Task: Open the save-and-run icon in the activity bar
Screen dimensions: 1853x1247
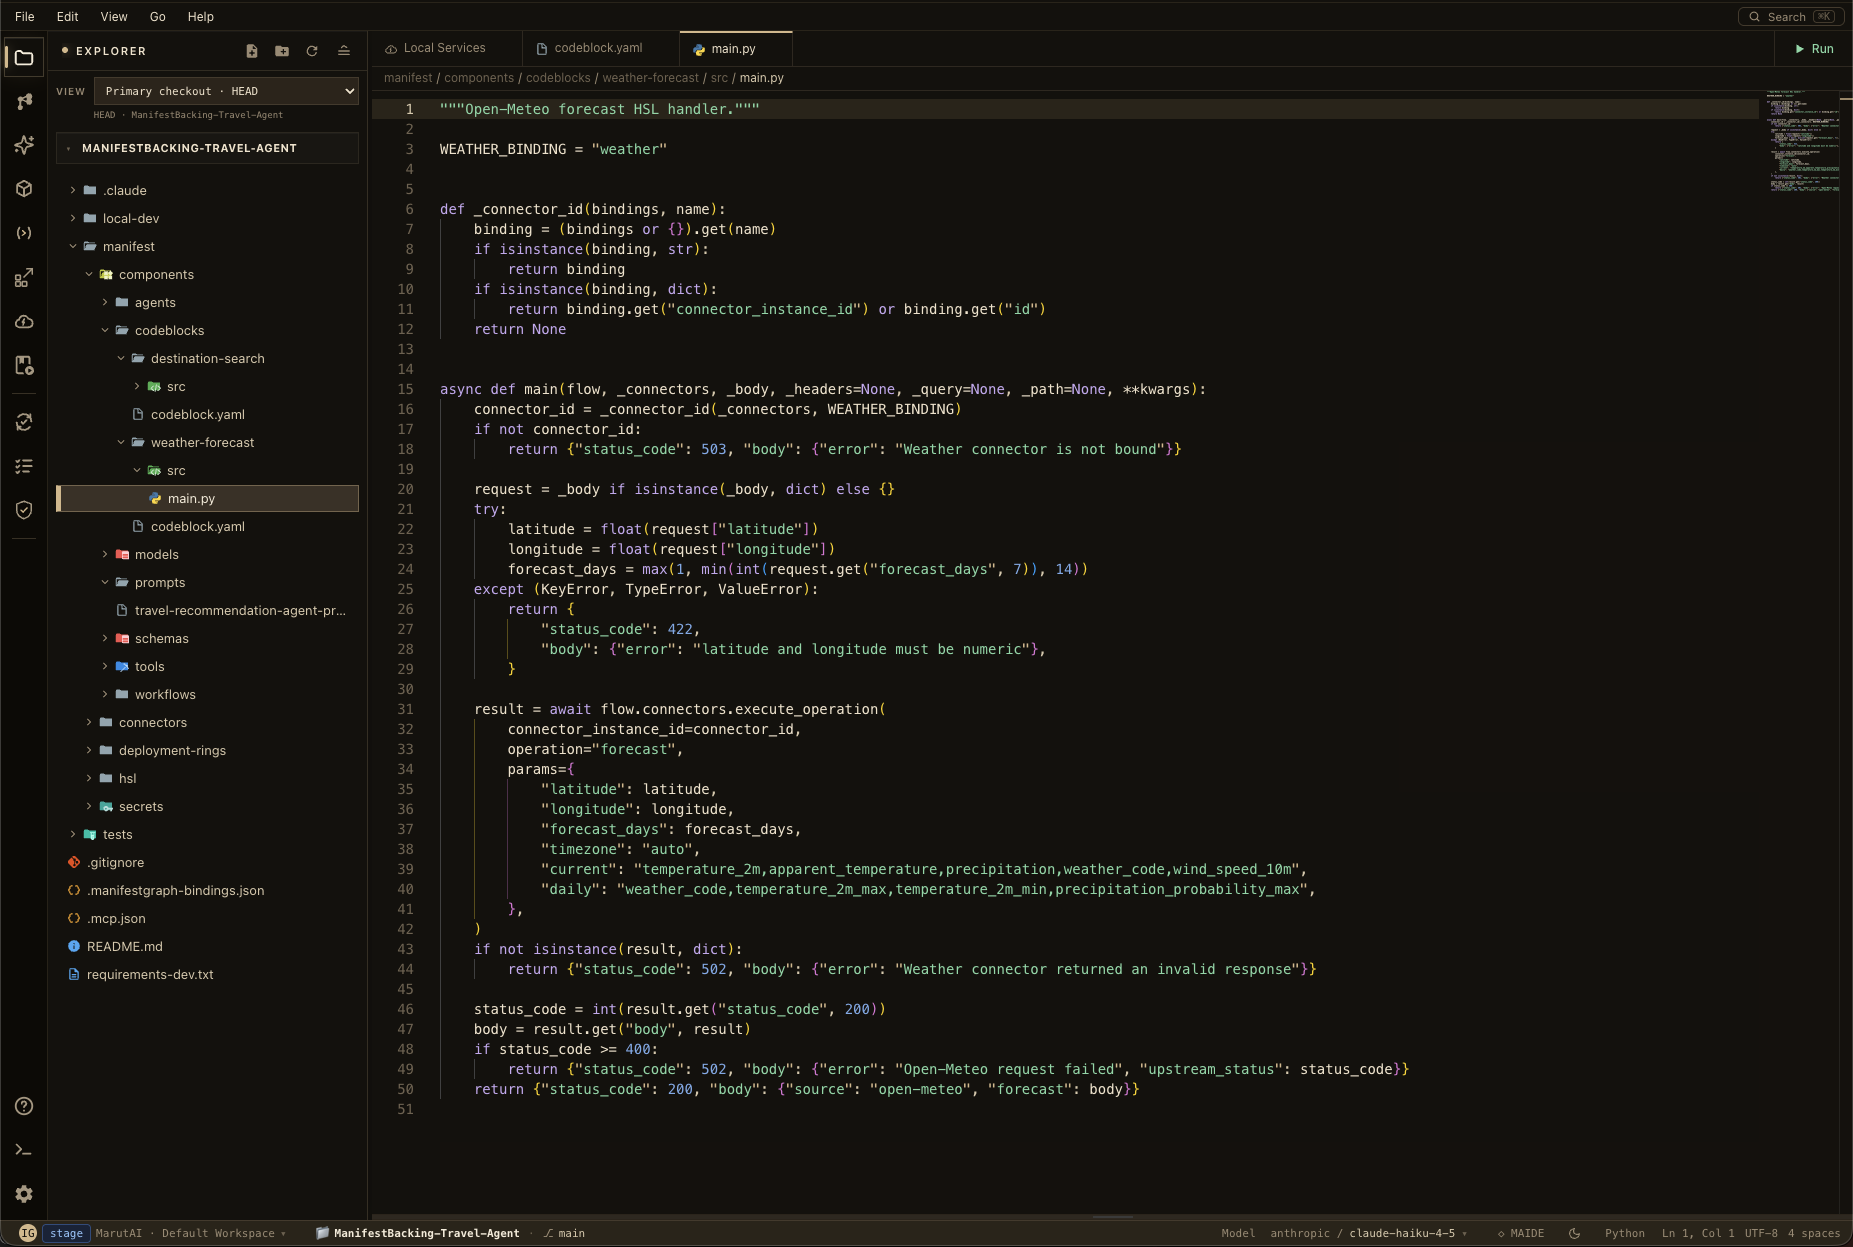Action: click(24, 365)
